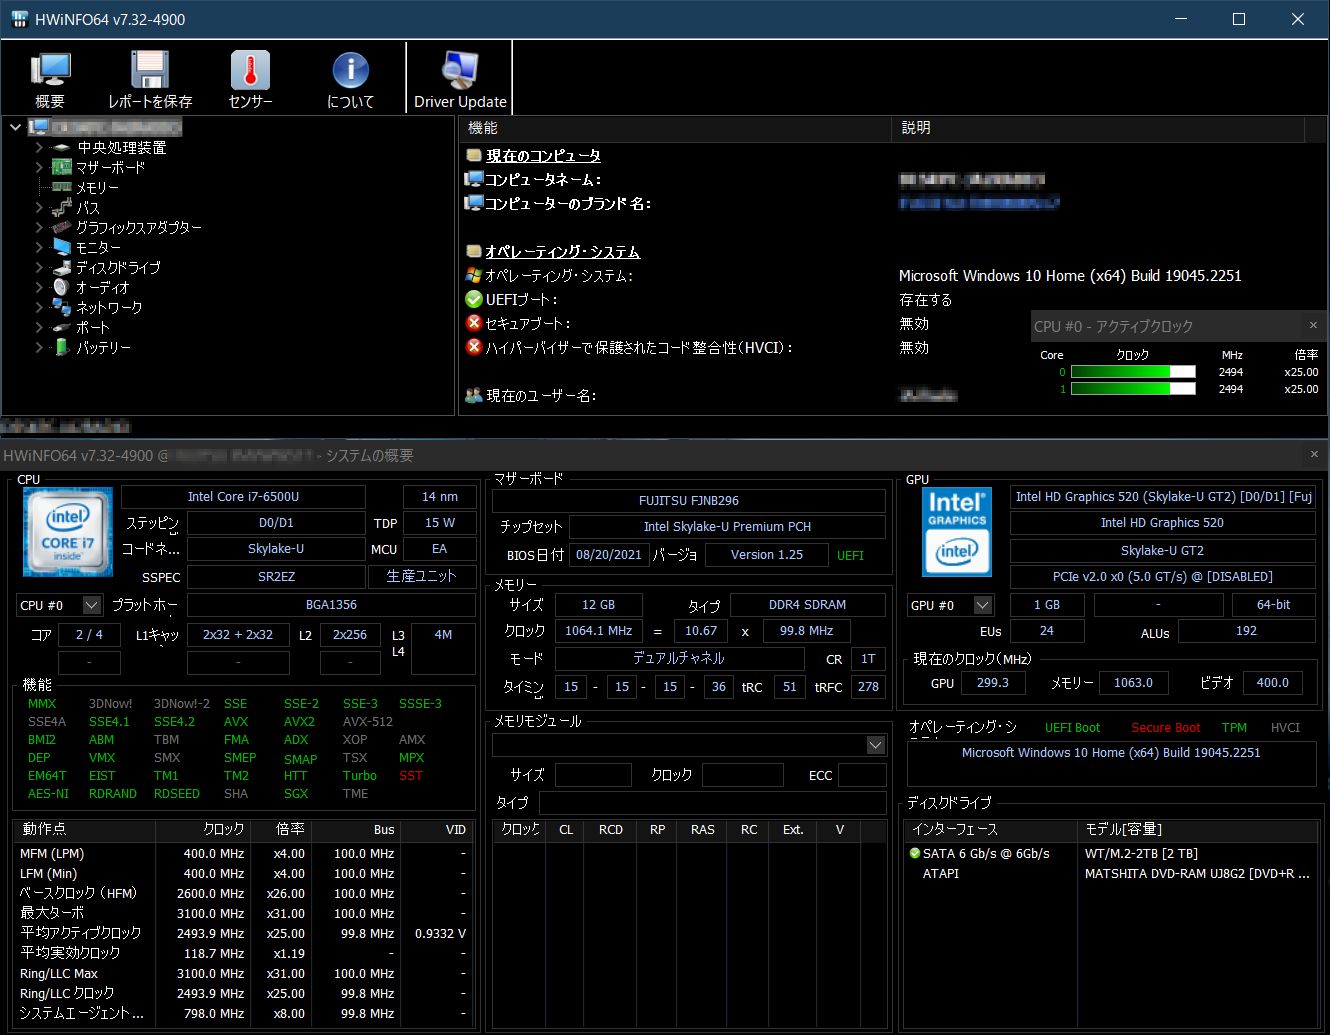Click the 中央処理装置 CPU chip icon

[x=62, y=148]
